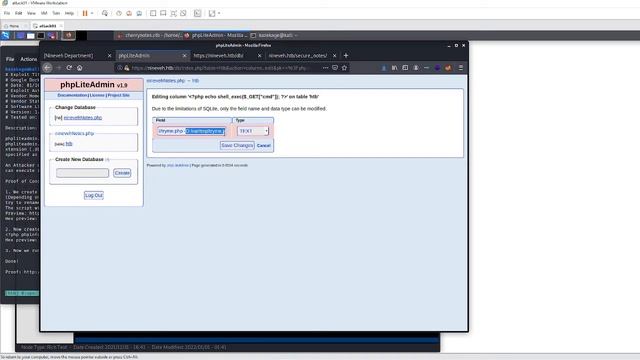
Task: Click the Kali menu dragon icon
Action: pos(5,36)
